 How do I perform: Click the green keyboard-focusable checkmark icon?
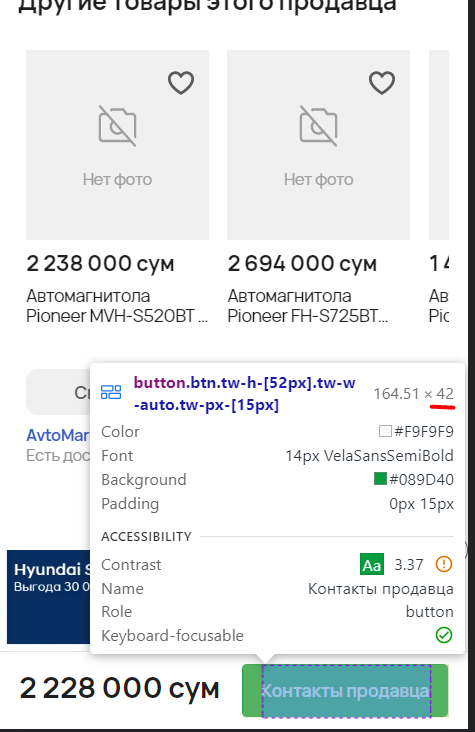coord(444,635)
